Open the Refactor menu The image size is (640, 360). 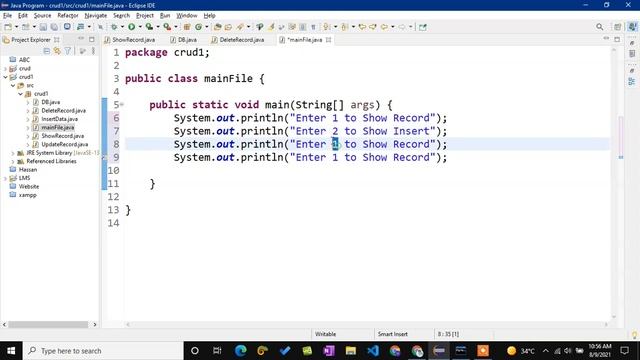point(68,16)
